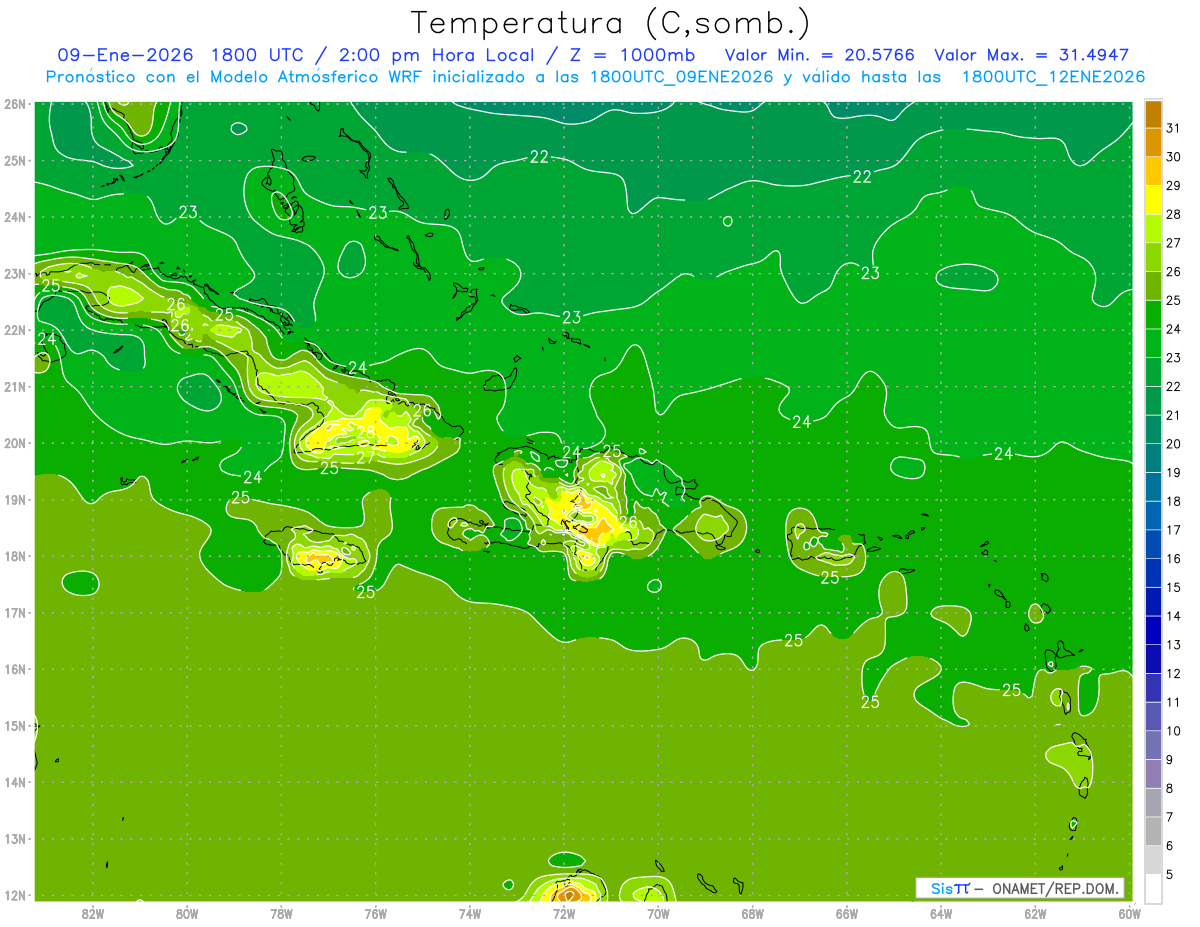Select the date text '09-Ene-2026'
The height and width of the screenshot is (927, 1200).
click(x=126, y=55)
